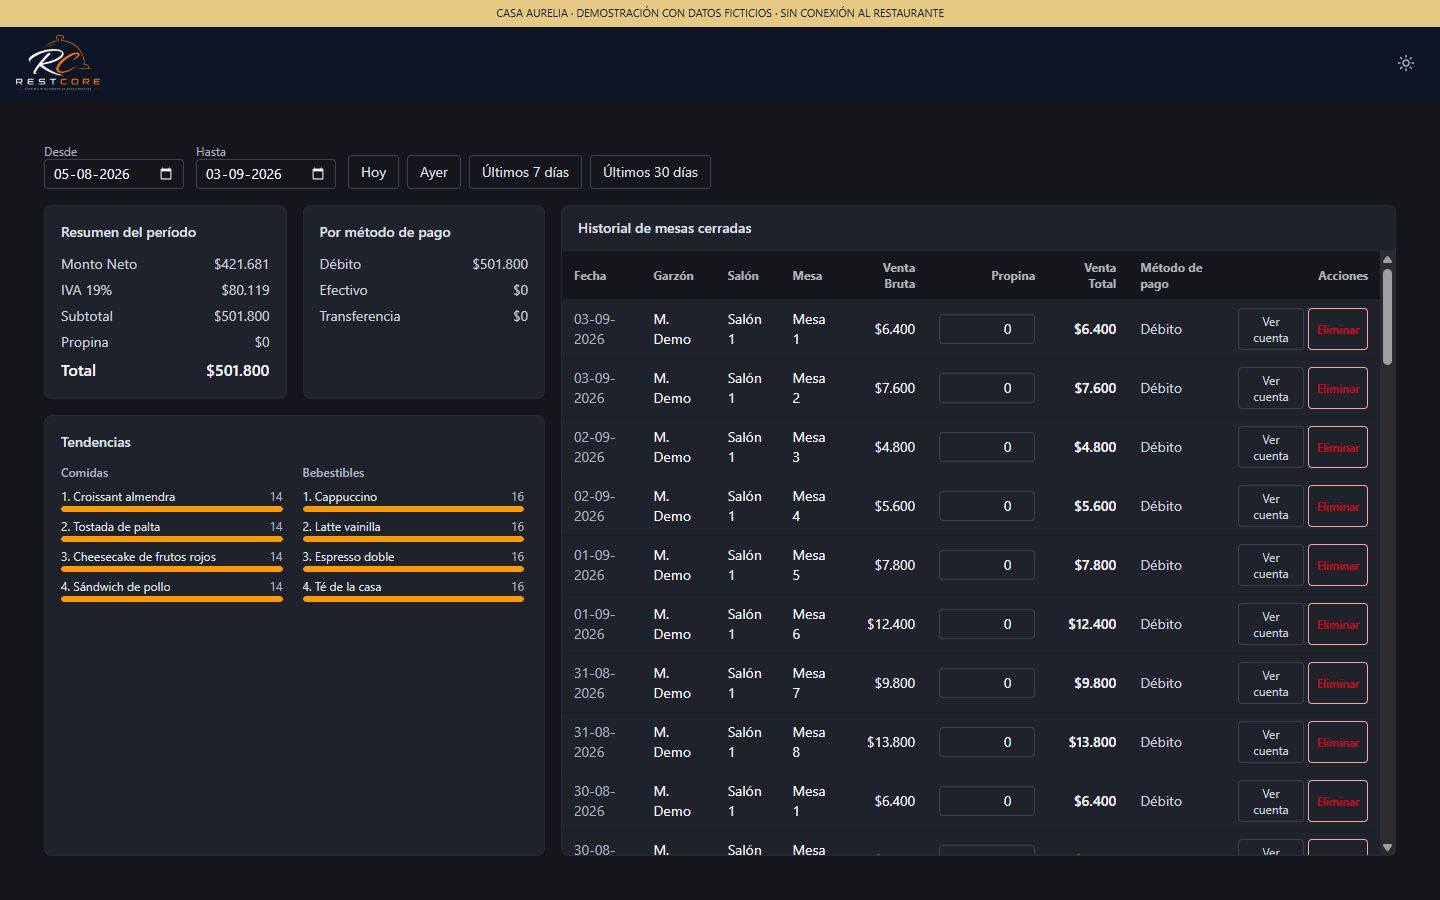
Task: Click the scrollbar down arrow
Action: pos(1387,847)
